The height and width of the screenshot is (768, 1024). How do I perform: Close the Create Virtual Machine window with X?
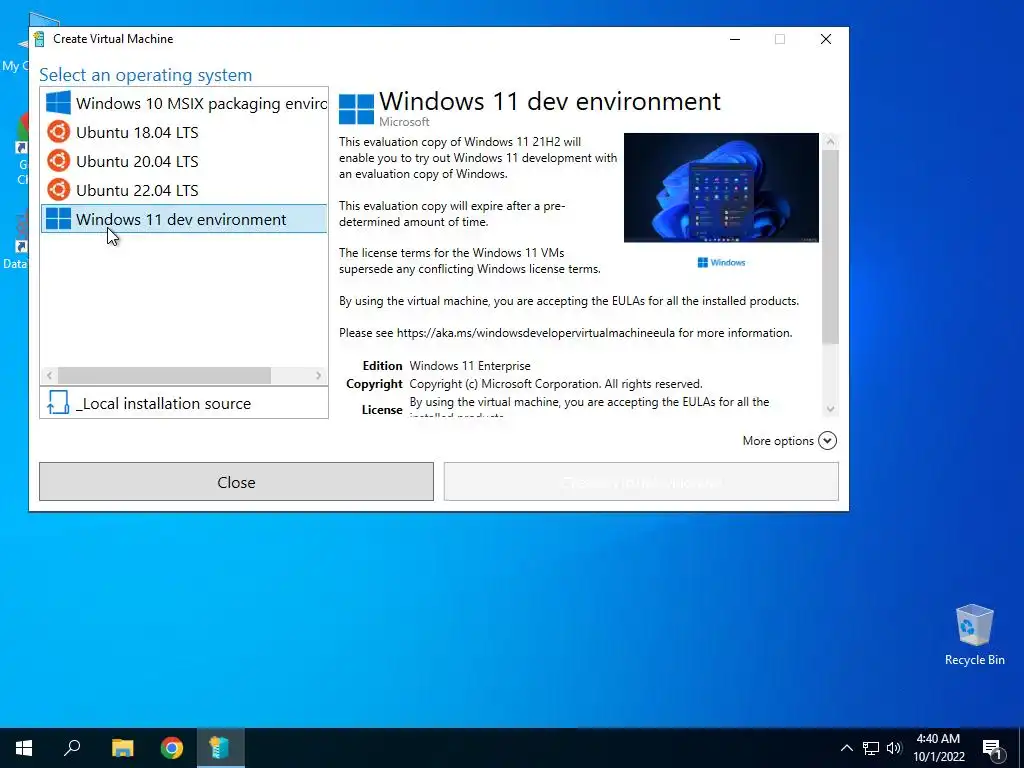pos(825,39)
